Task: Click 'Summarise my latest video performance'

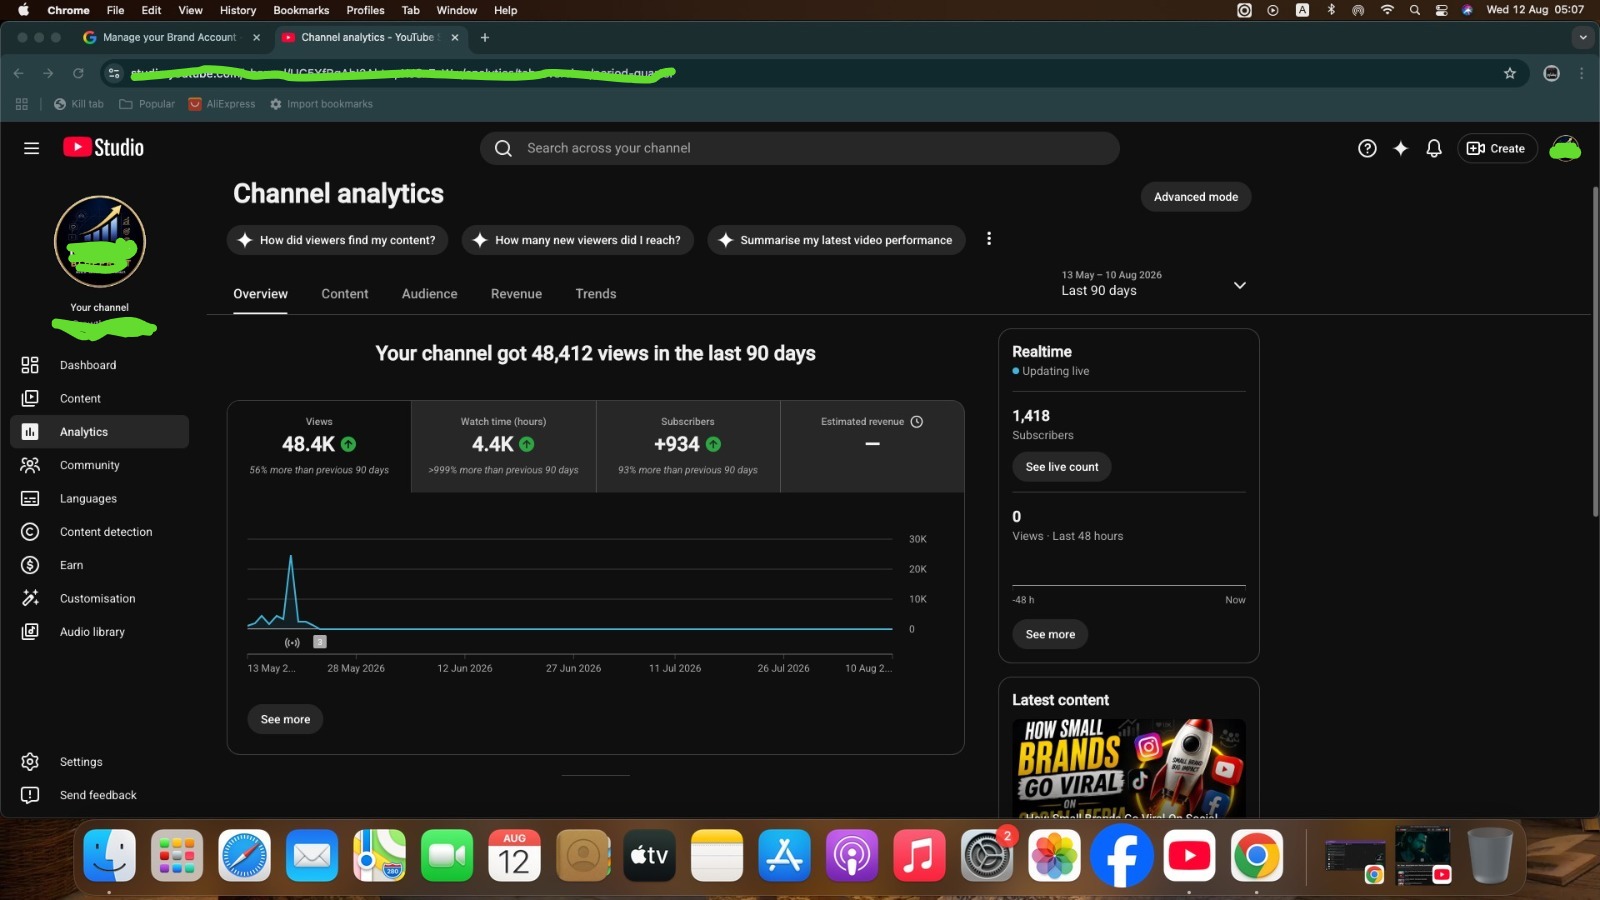Action: [836, 240]
